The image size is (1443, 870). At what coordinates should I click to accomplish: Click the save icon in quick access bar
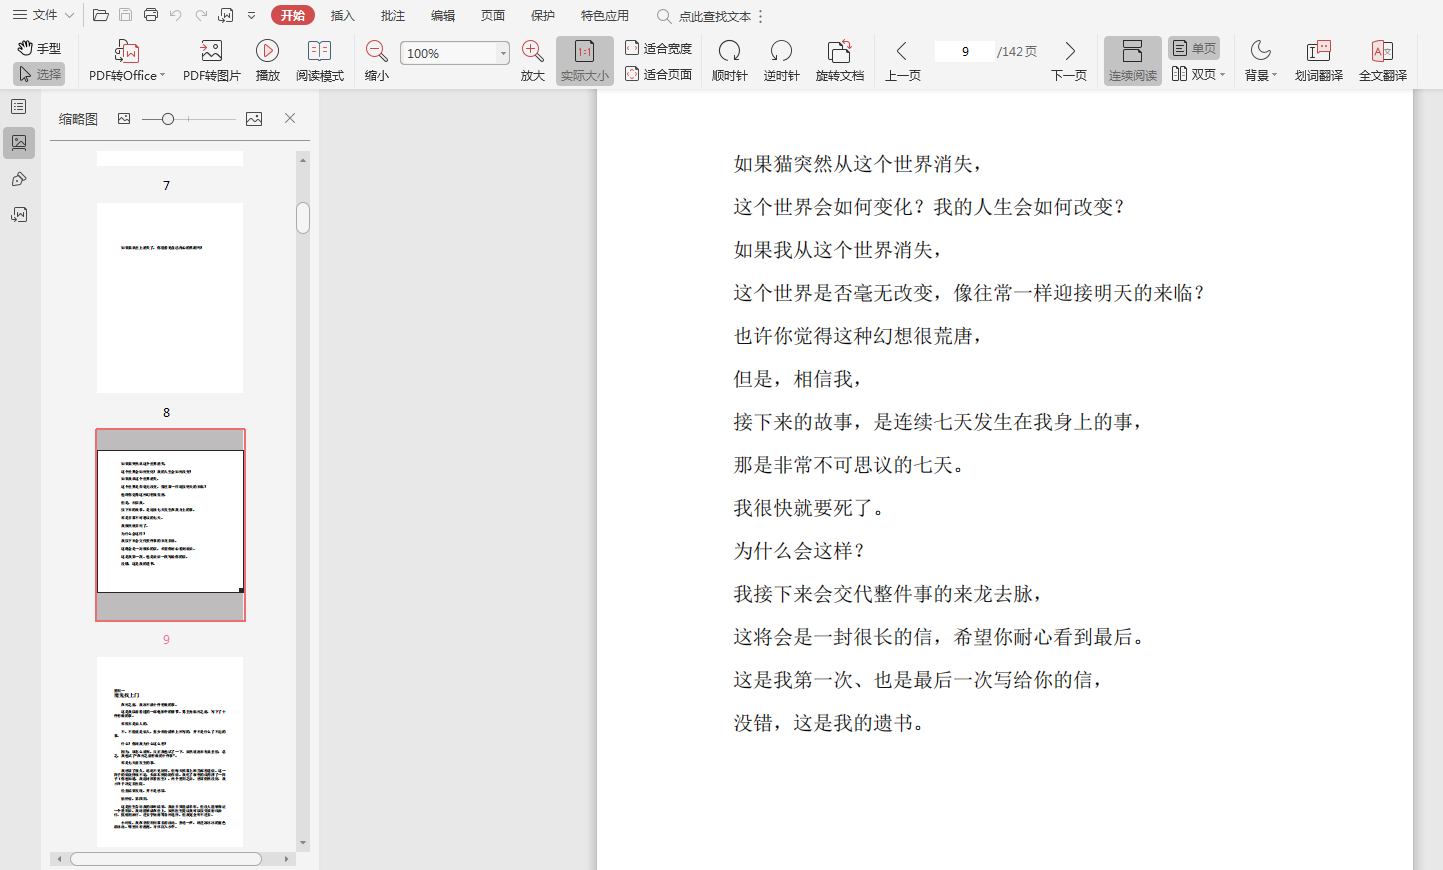pyautogui.click(x=125, y=15)
